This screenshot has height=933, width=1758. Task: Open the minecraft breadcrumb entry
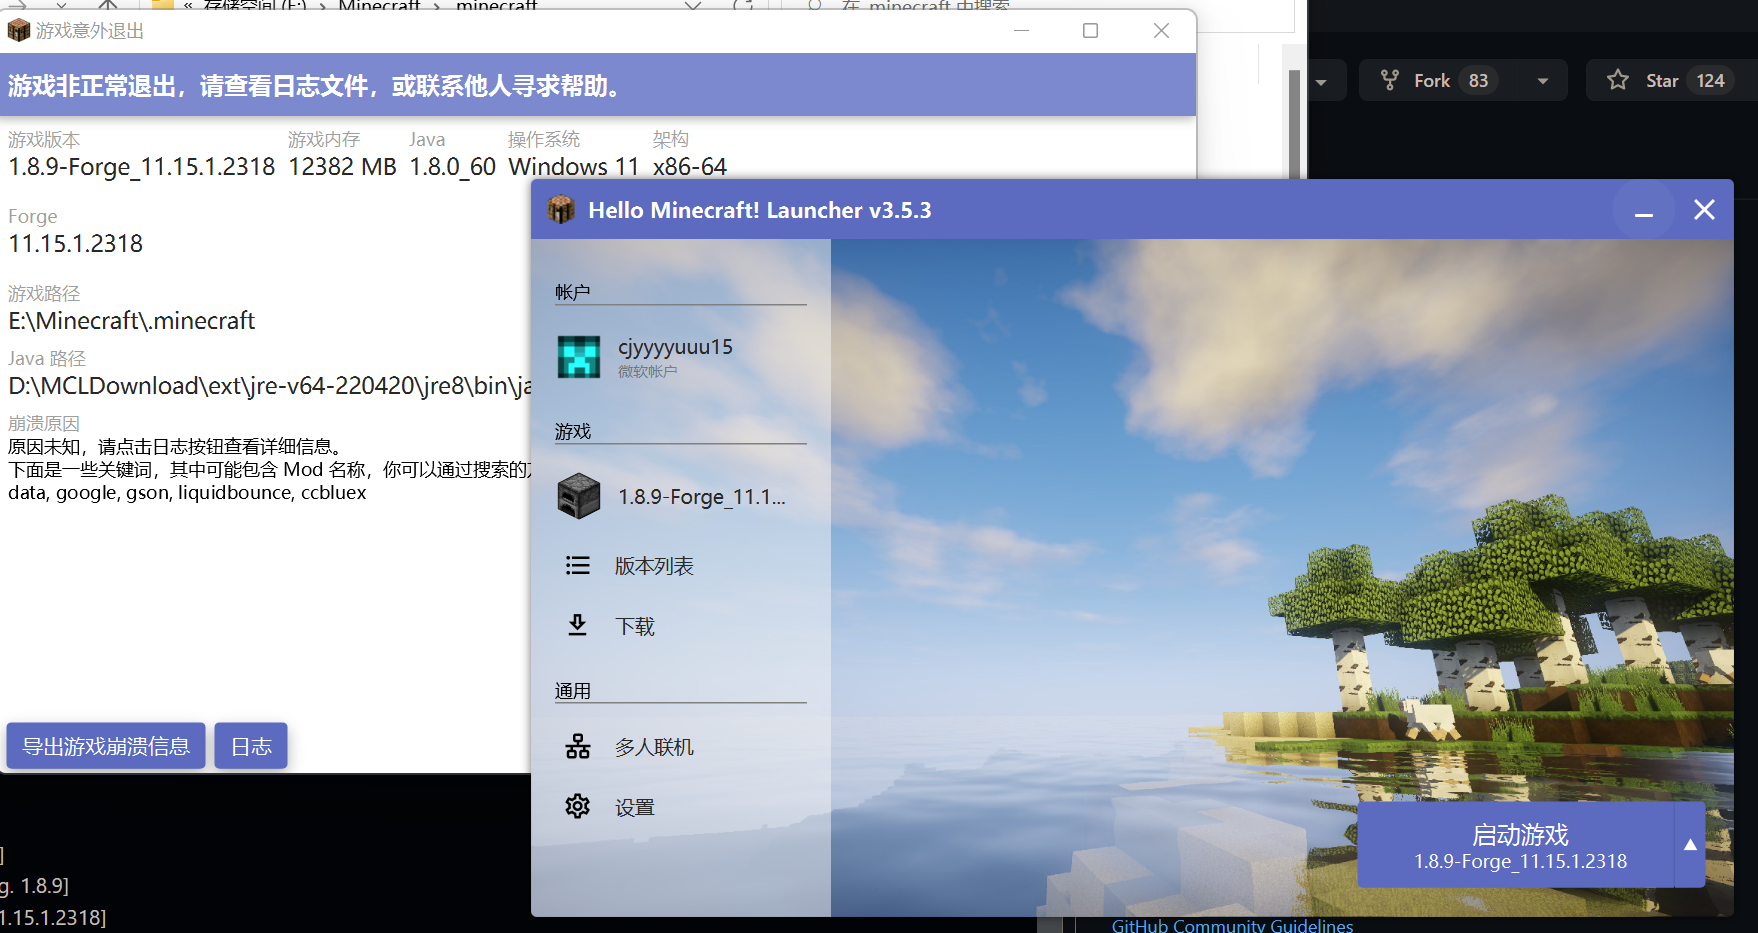496,6
